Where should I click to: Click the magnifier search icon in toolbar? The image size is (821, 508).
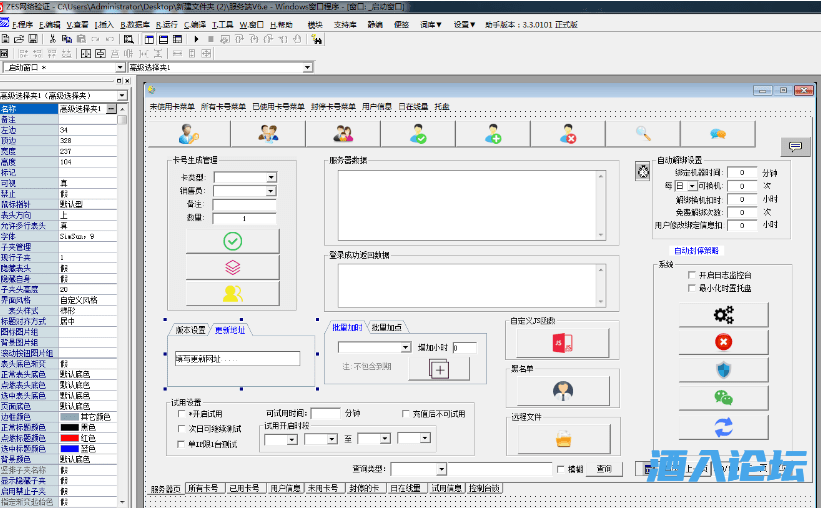pos(643,133)
